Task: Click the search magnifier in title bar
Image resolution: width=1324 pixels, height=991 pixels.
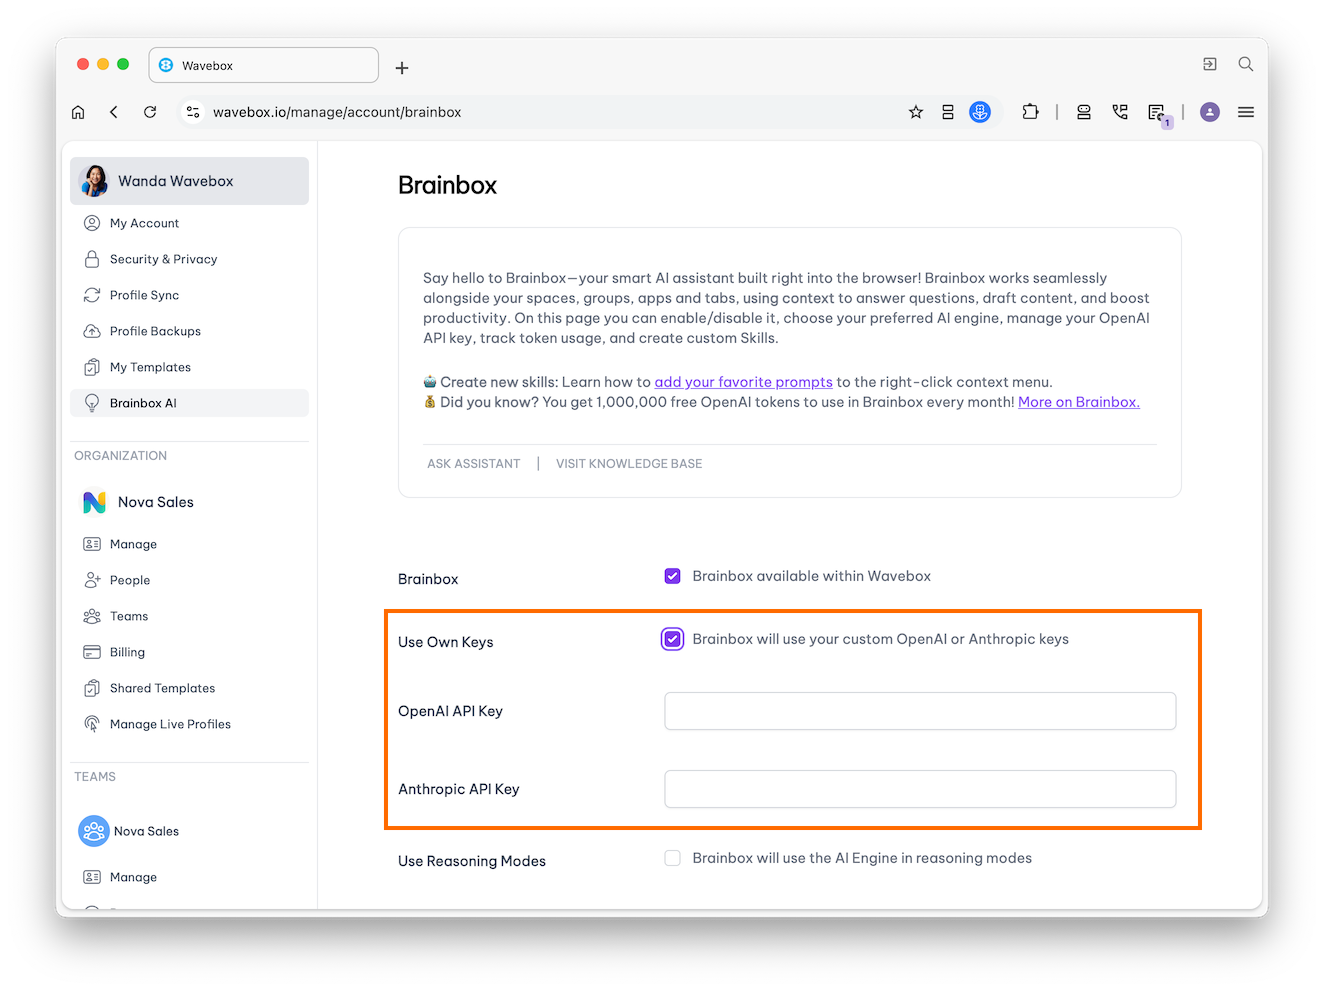Action: click(1246, 64)
